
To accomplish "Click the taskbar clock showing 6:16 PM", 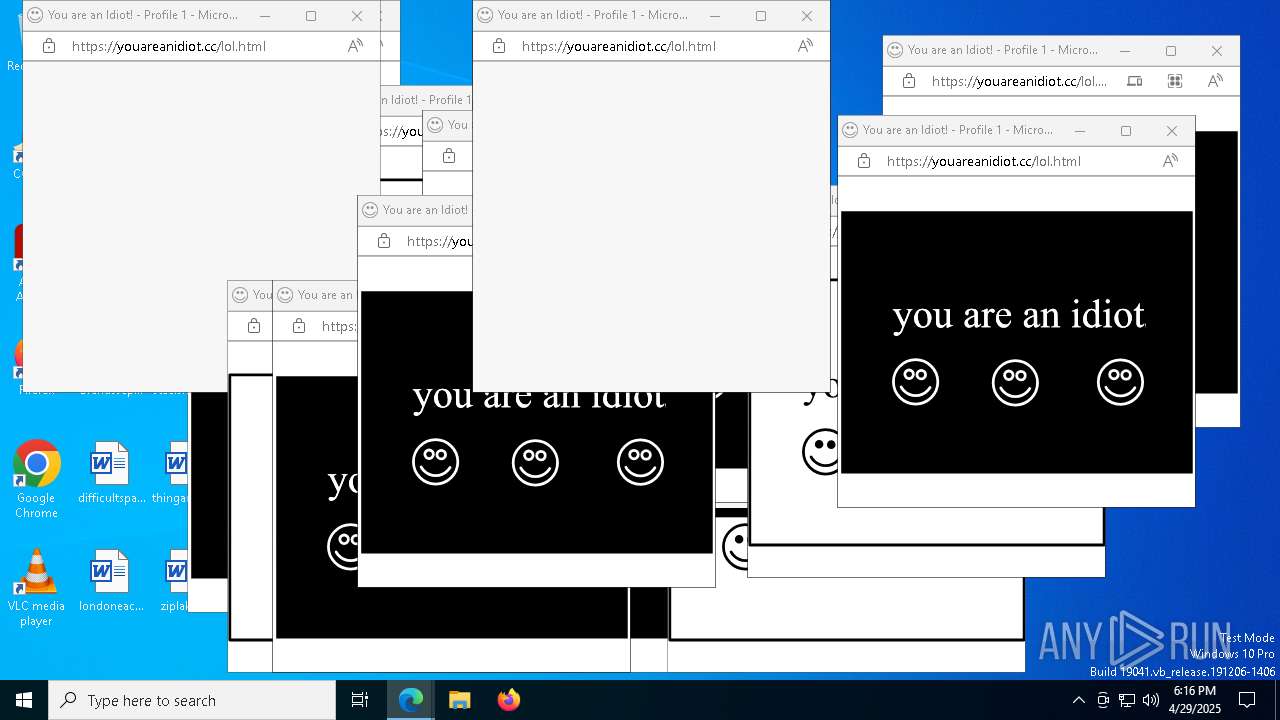I will (x=1195, y=700).
